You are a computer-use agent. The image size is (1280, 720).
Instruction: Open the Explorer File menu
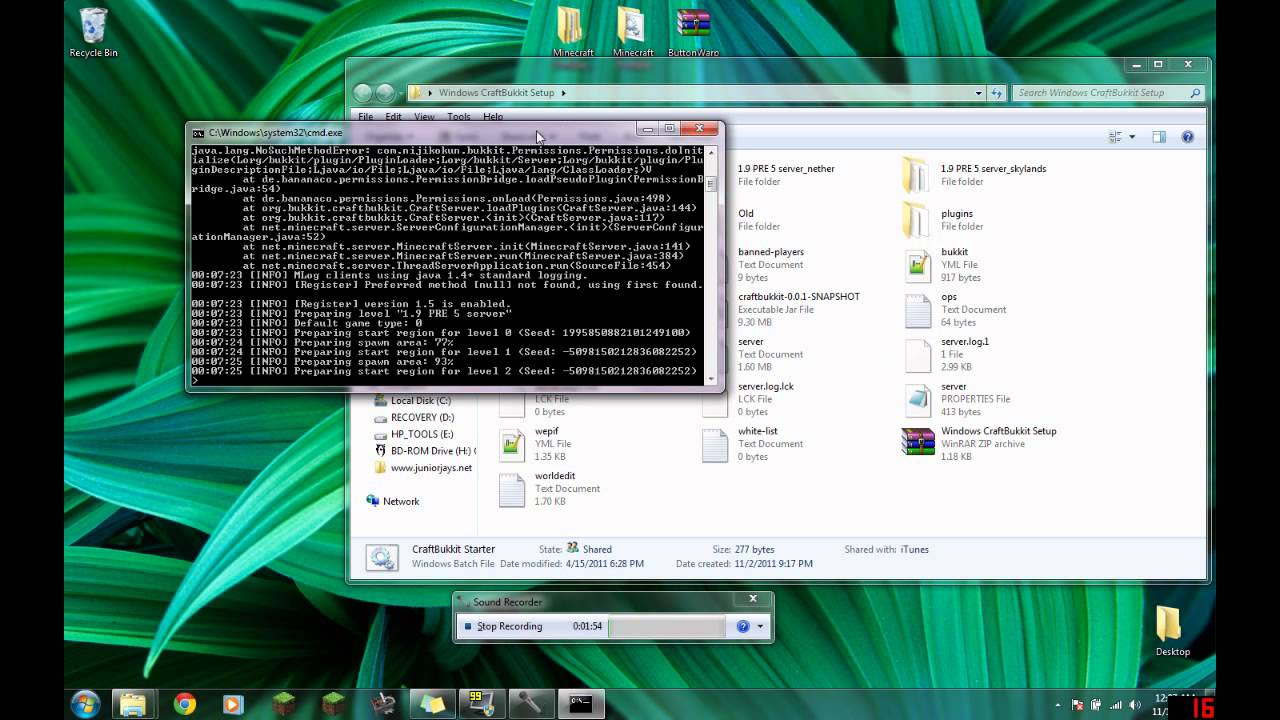click(x=366, y=117)
